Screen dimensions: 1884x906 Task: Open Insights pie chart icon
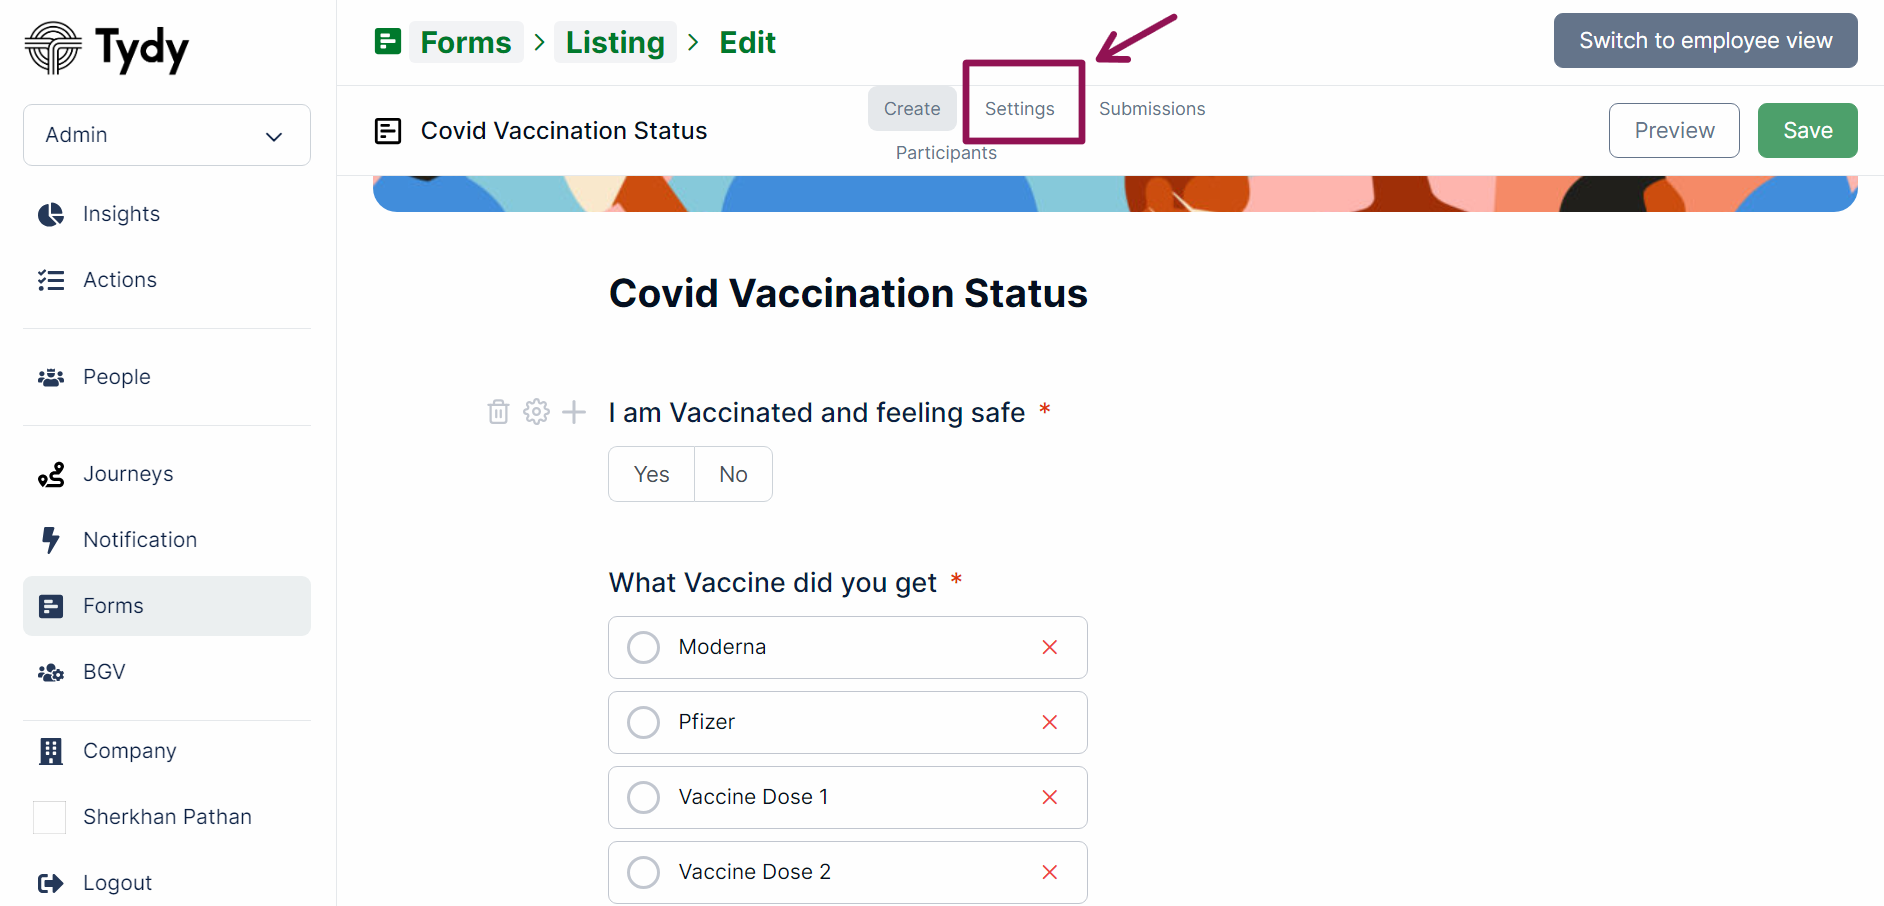click(51, 214)
